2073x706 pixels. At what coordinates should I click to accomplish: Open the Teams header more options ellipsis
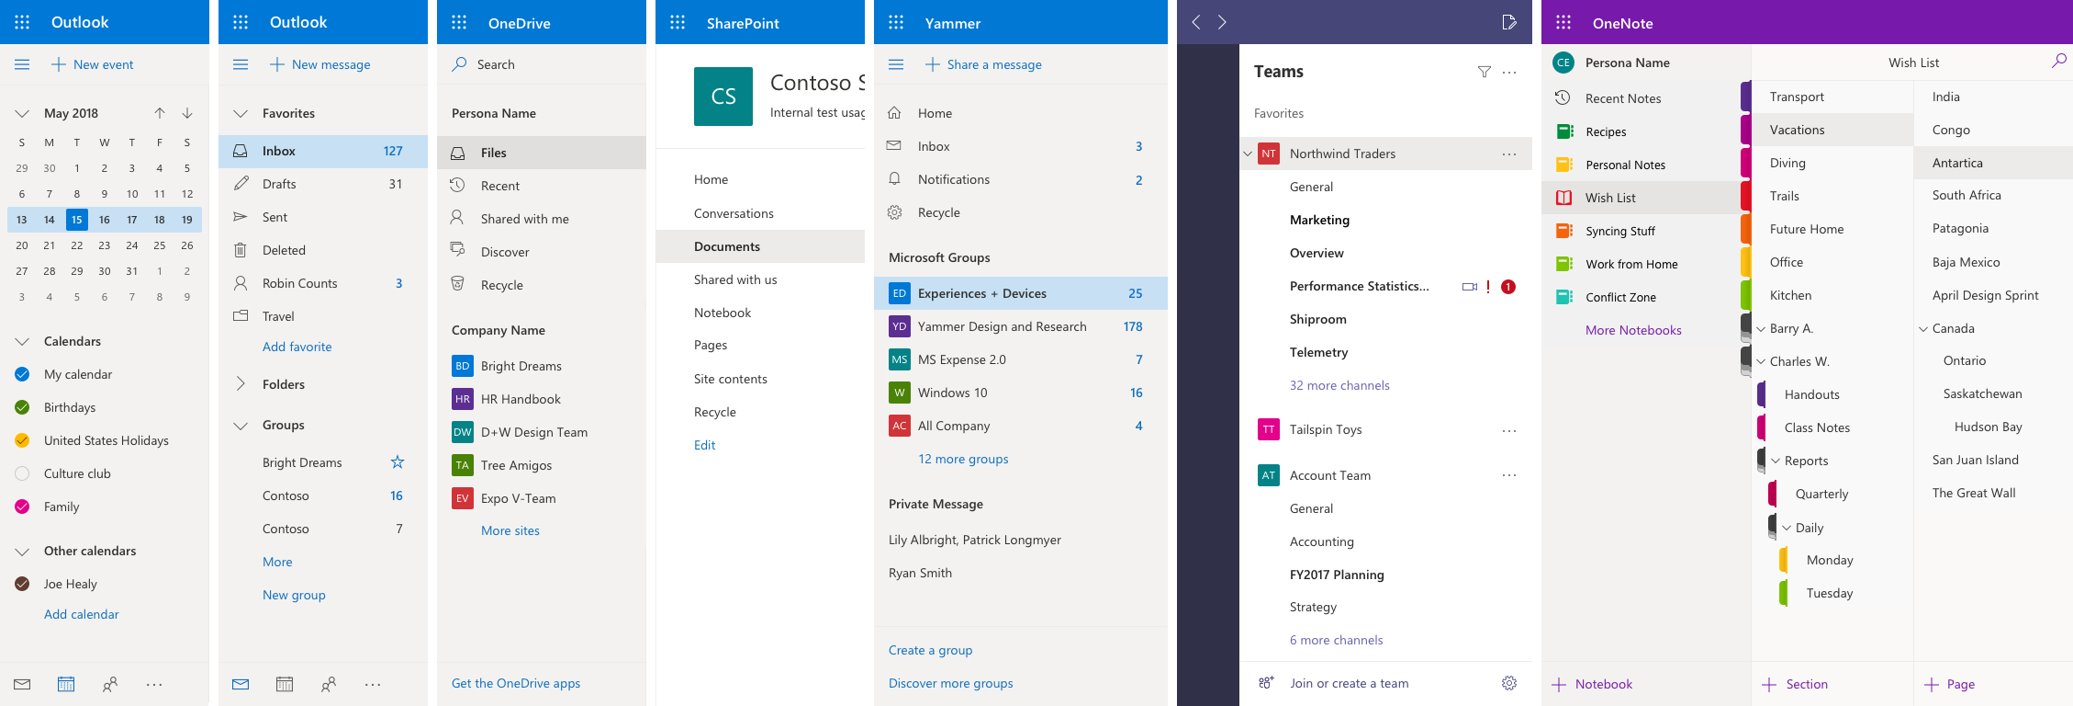click(x=1509, y=72)
